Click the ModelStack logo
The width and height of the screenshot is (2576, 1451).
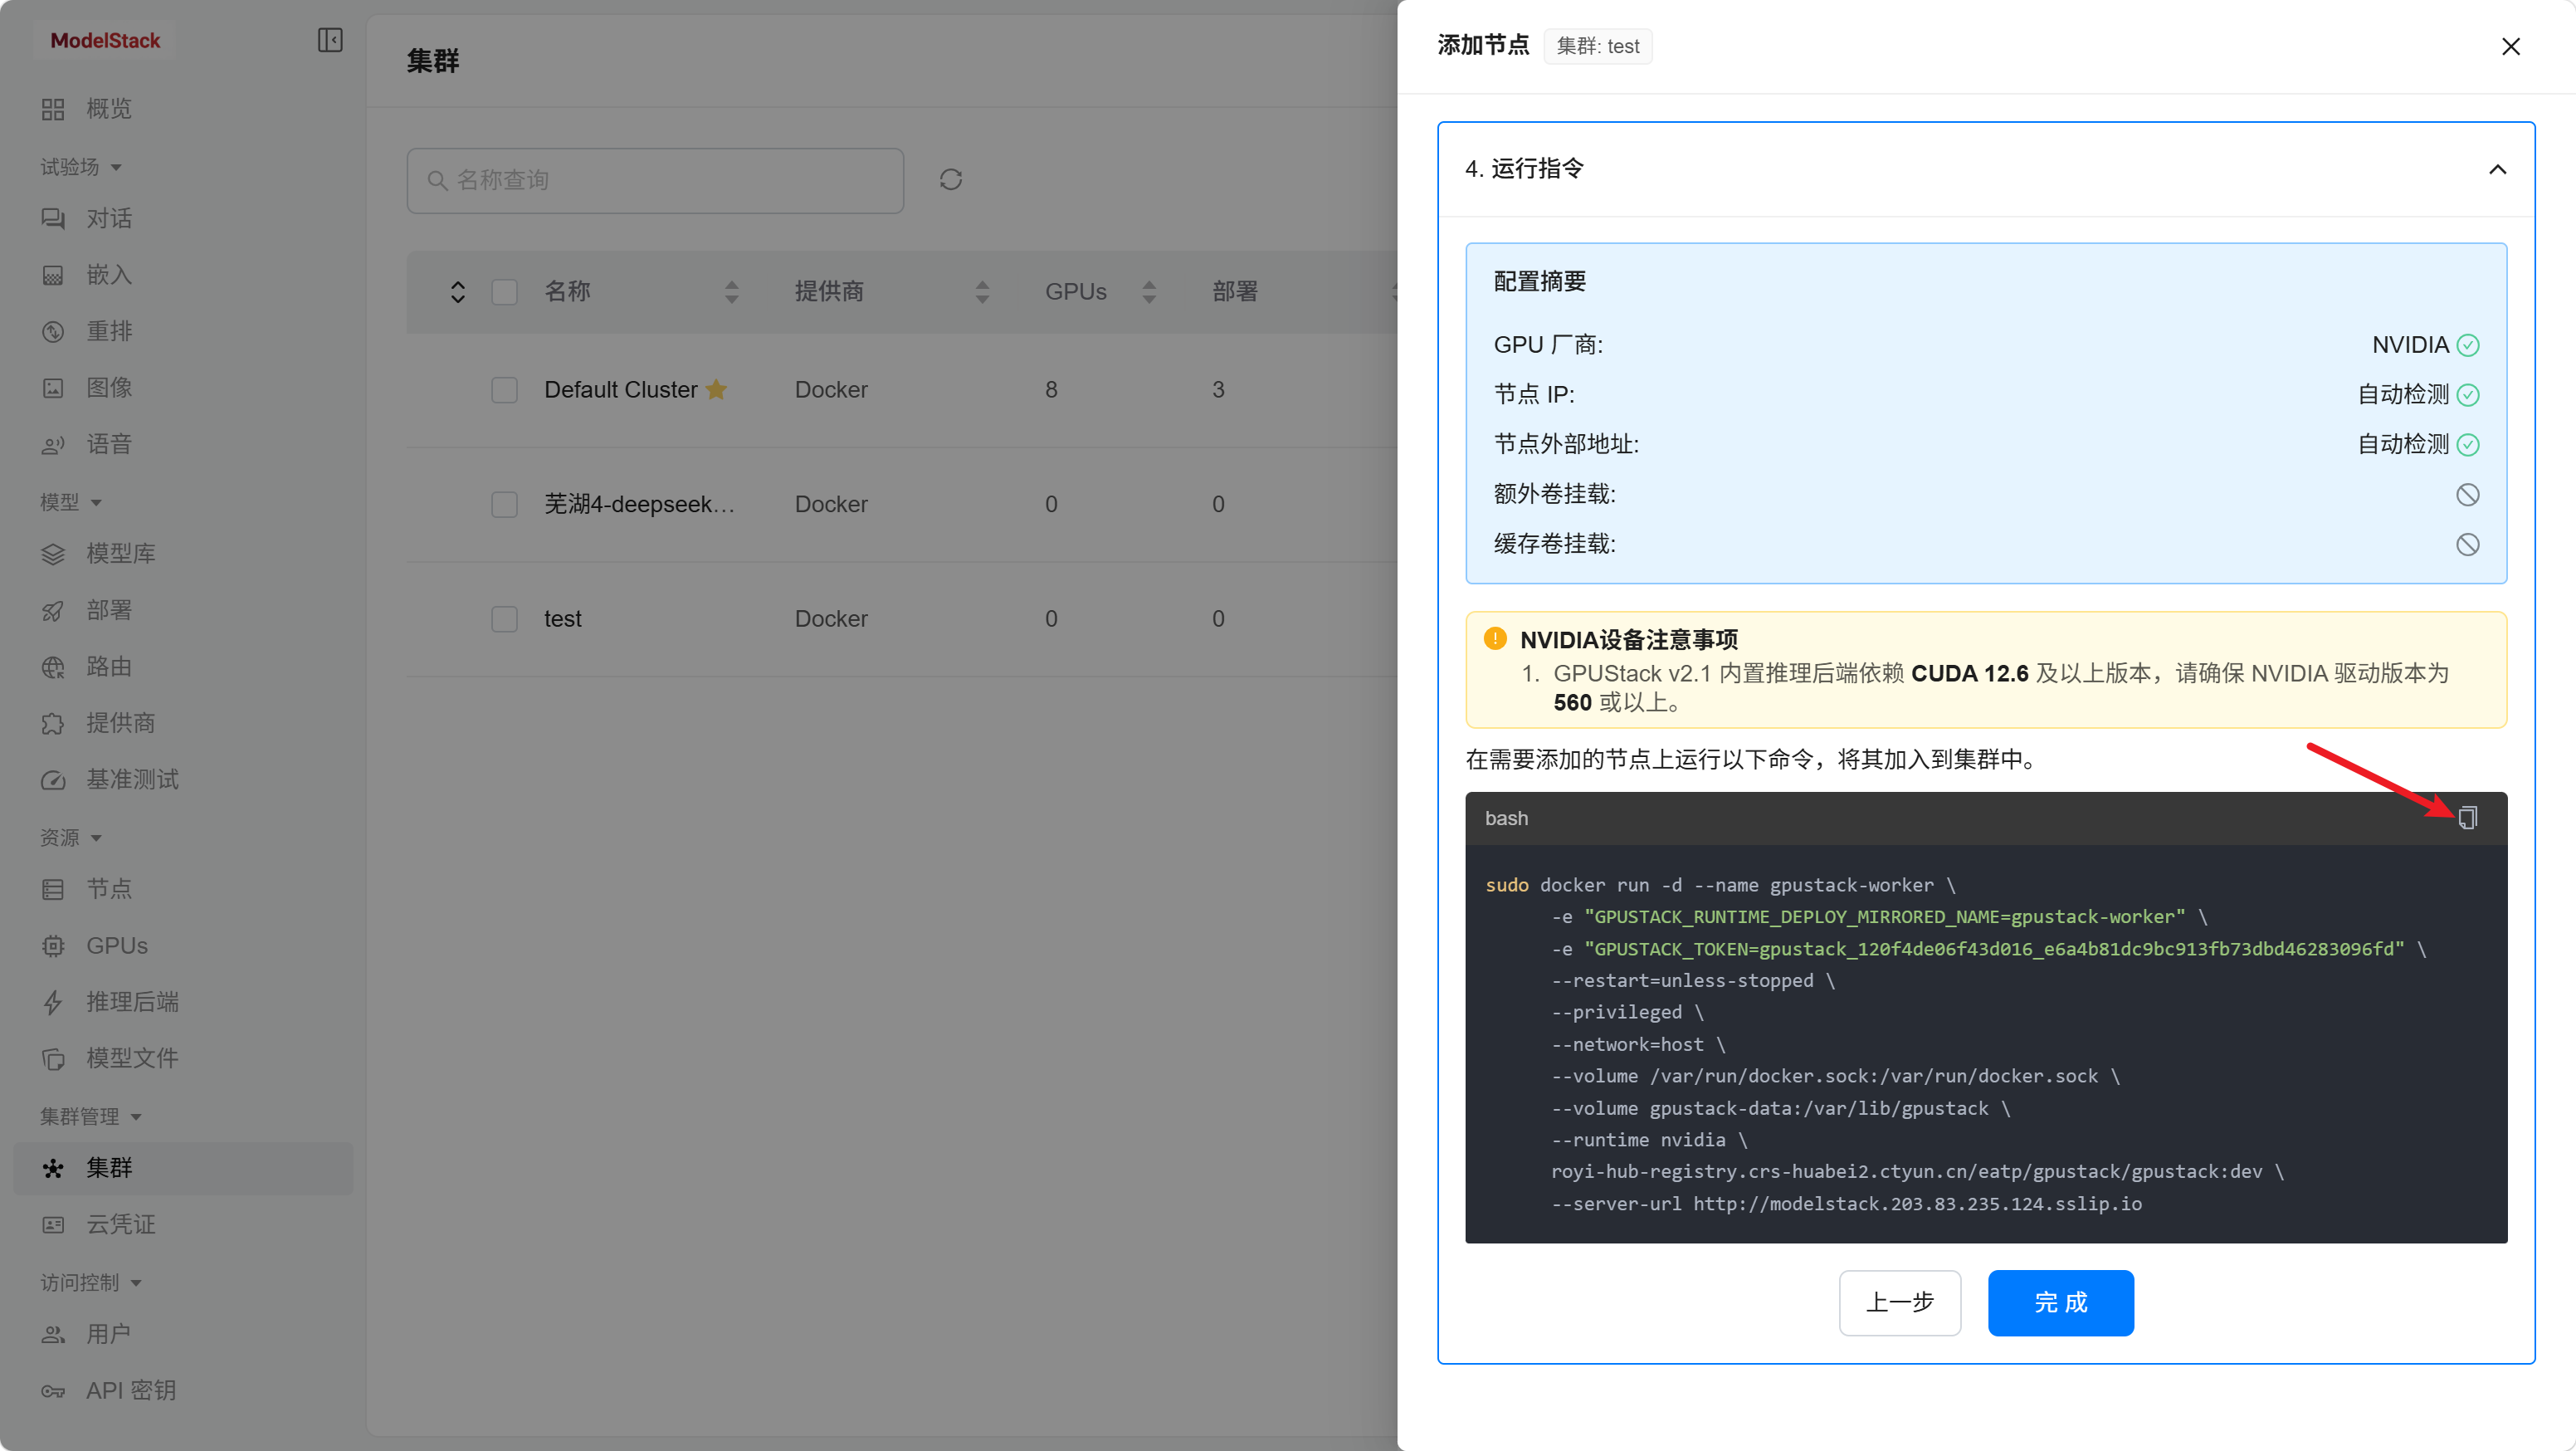pos(105,41)
